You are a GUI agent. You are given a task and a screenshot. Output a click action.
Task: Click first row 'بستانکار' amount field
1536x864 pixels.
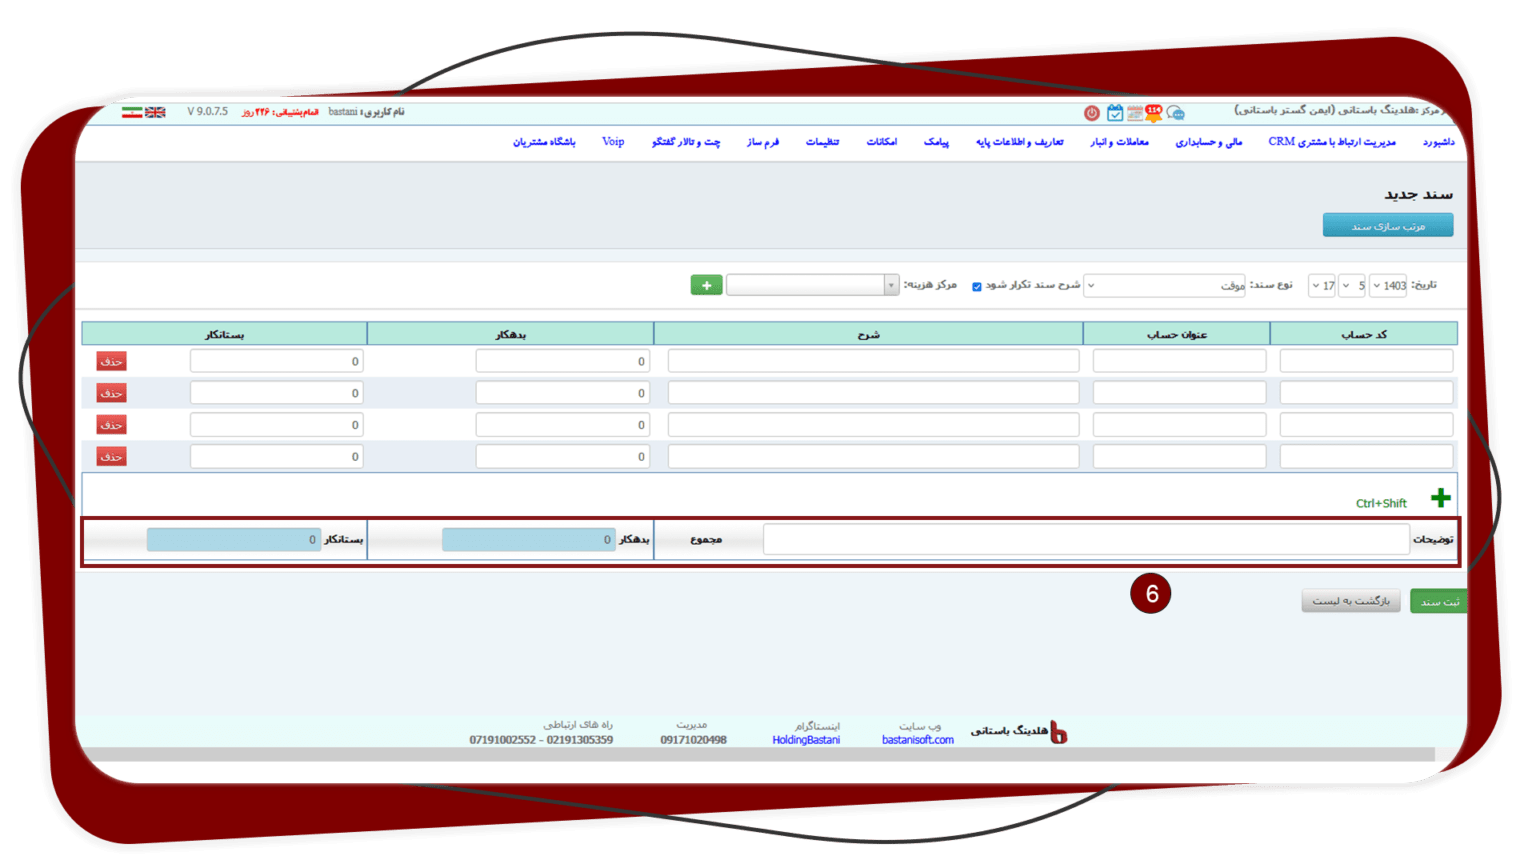(276, 361)
